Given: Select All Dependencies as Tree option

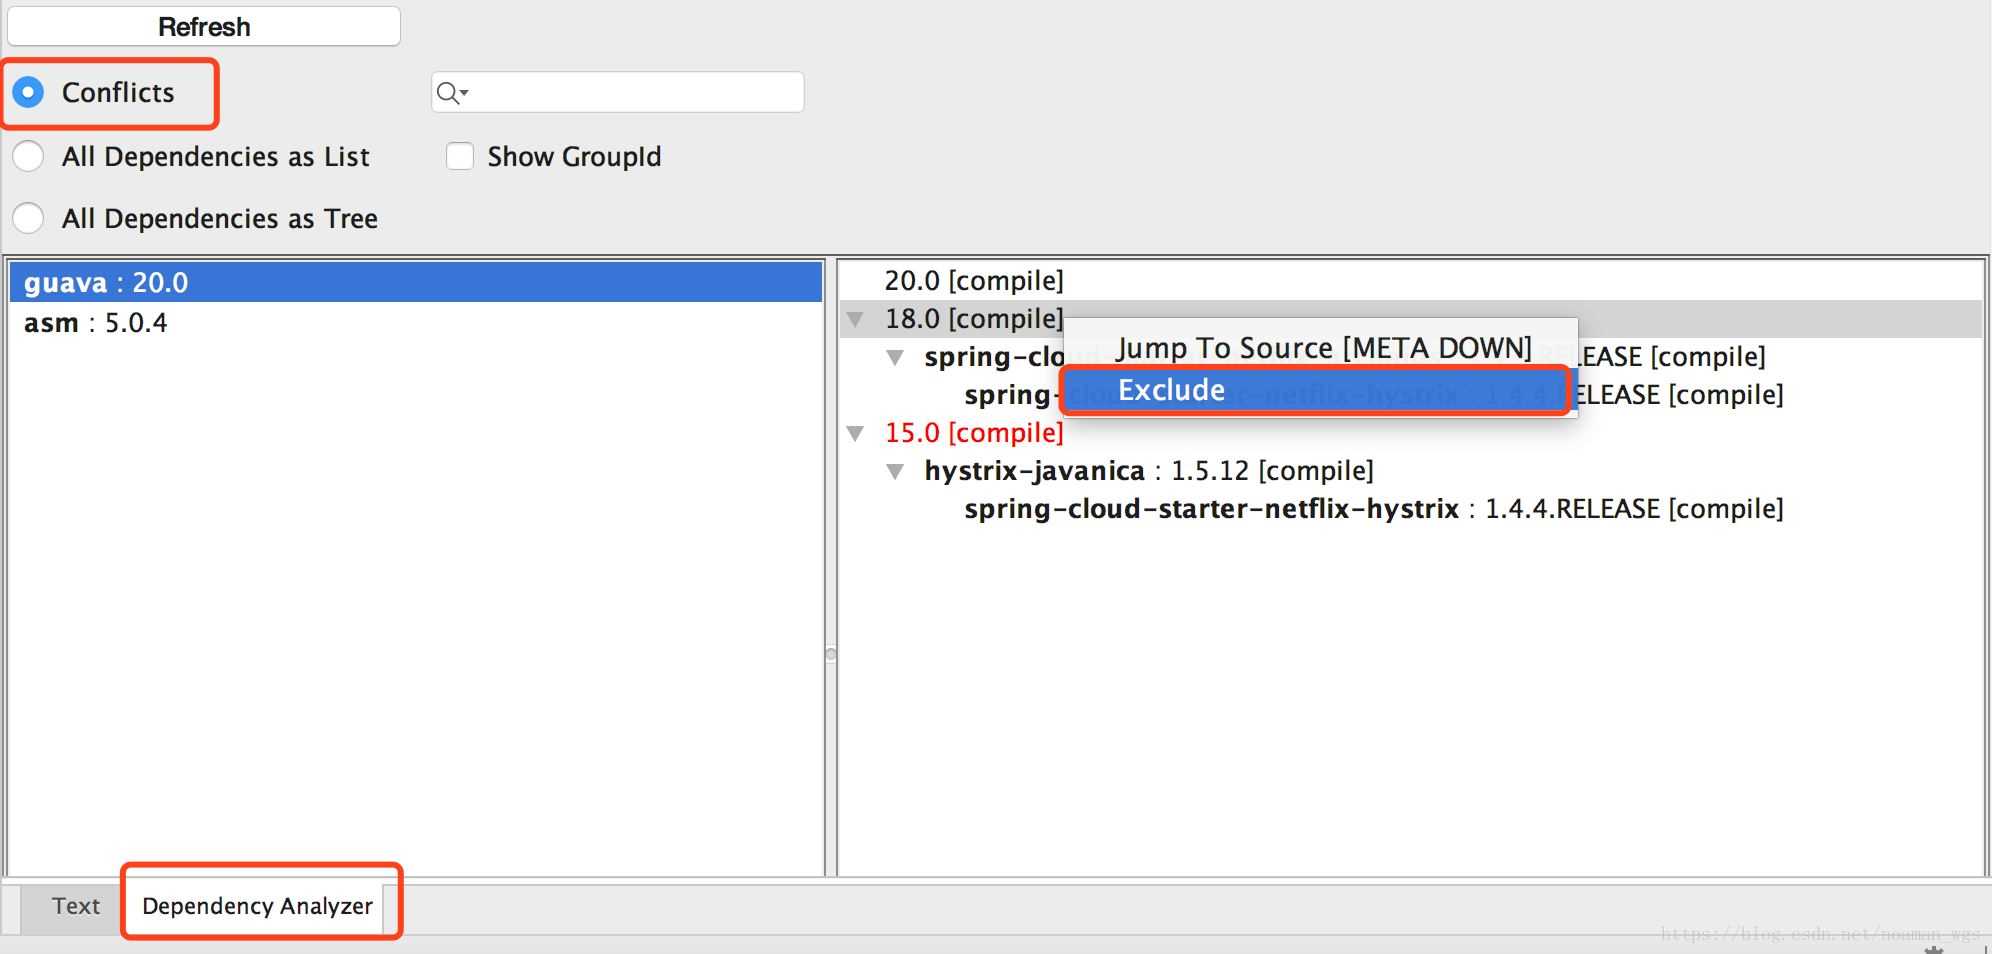Looking at the screenshot, I should tap(29, 219).
